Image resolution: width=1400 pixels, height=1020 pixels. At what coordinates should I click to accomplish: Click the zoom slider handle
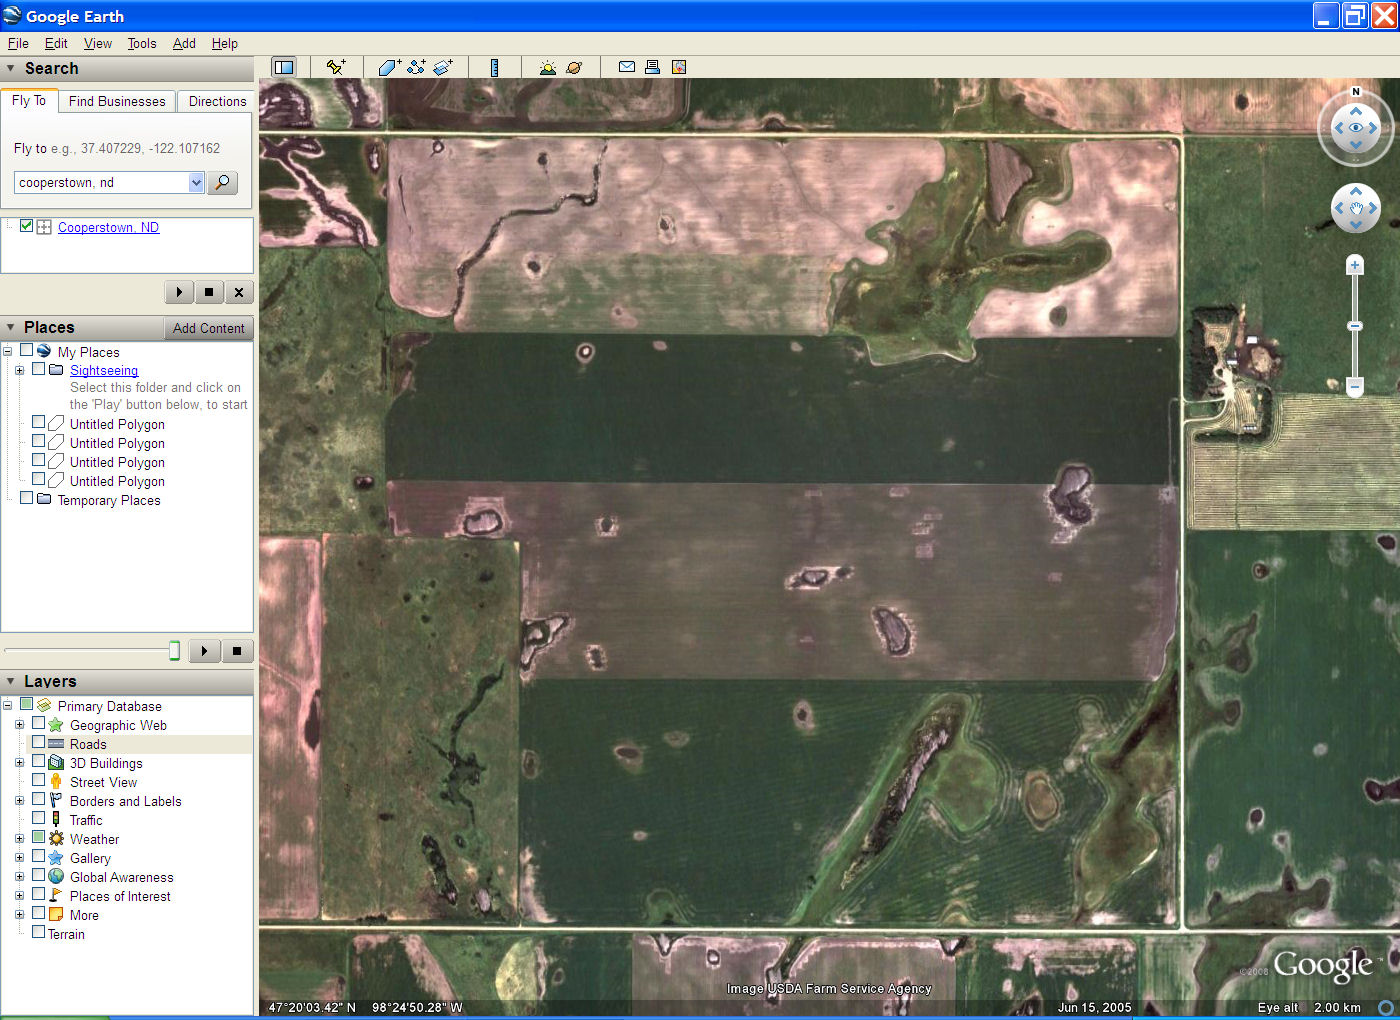tap(1355, 326)
